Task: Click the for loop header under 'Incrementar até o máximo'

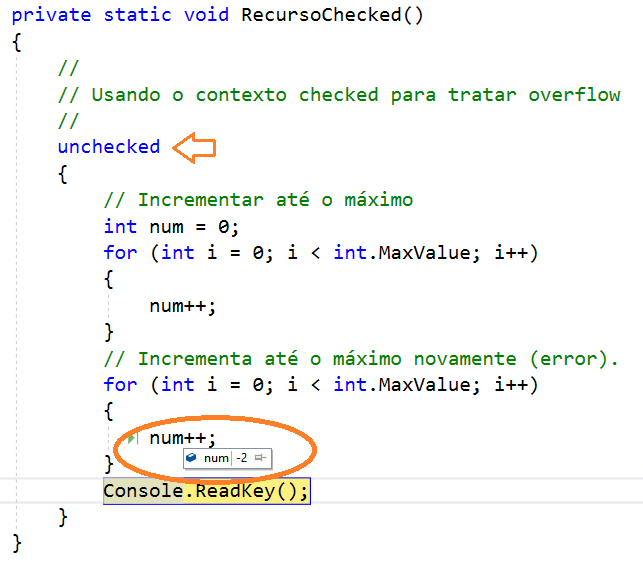Action: (321, 253)
